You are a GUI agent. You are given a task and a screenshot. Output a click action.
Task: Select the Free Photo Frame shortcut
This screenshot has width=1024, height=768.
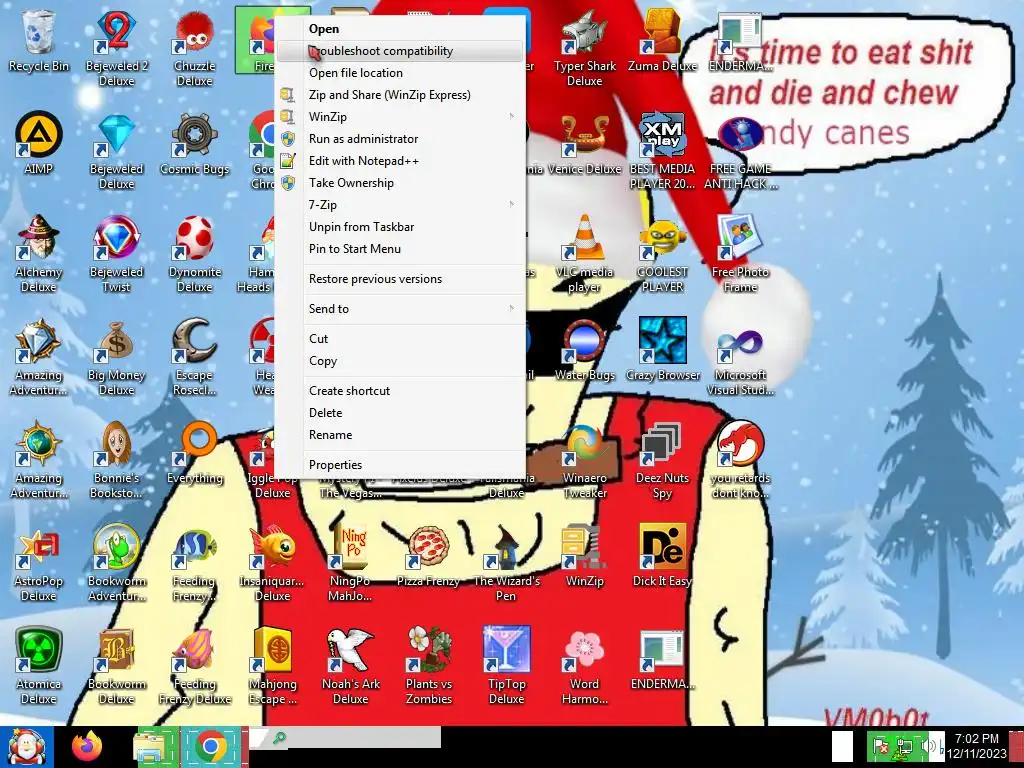740,253
